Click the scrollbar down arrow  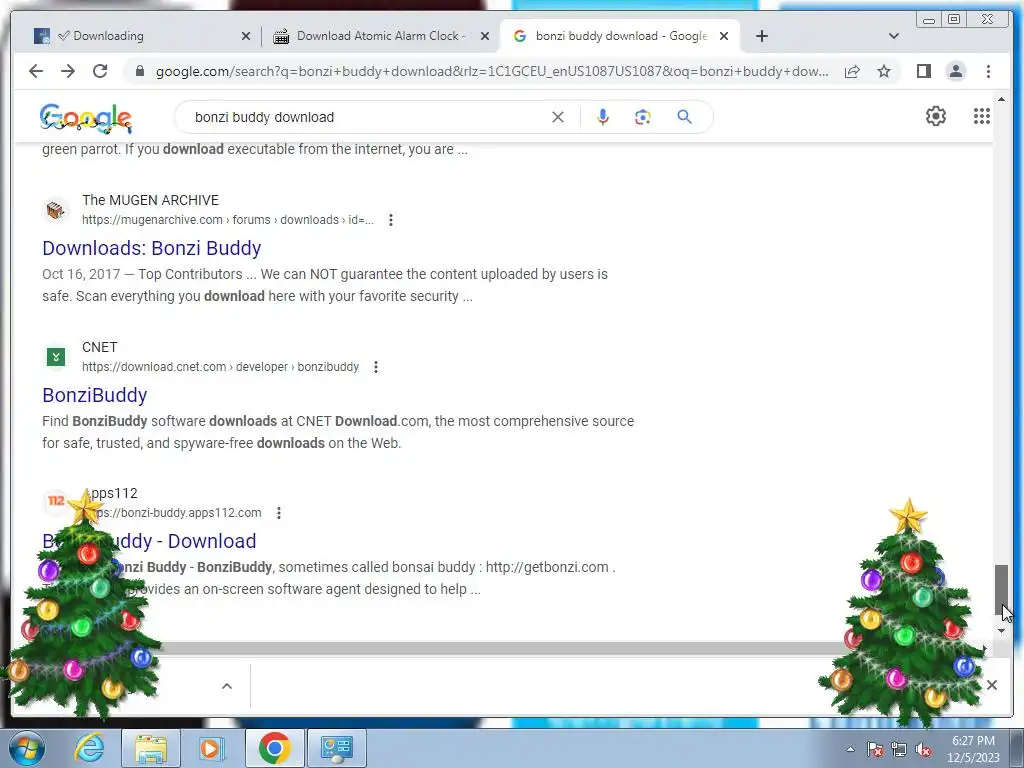(x=1001, y=631)
